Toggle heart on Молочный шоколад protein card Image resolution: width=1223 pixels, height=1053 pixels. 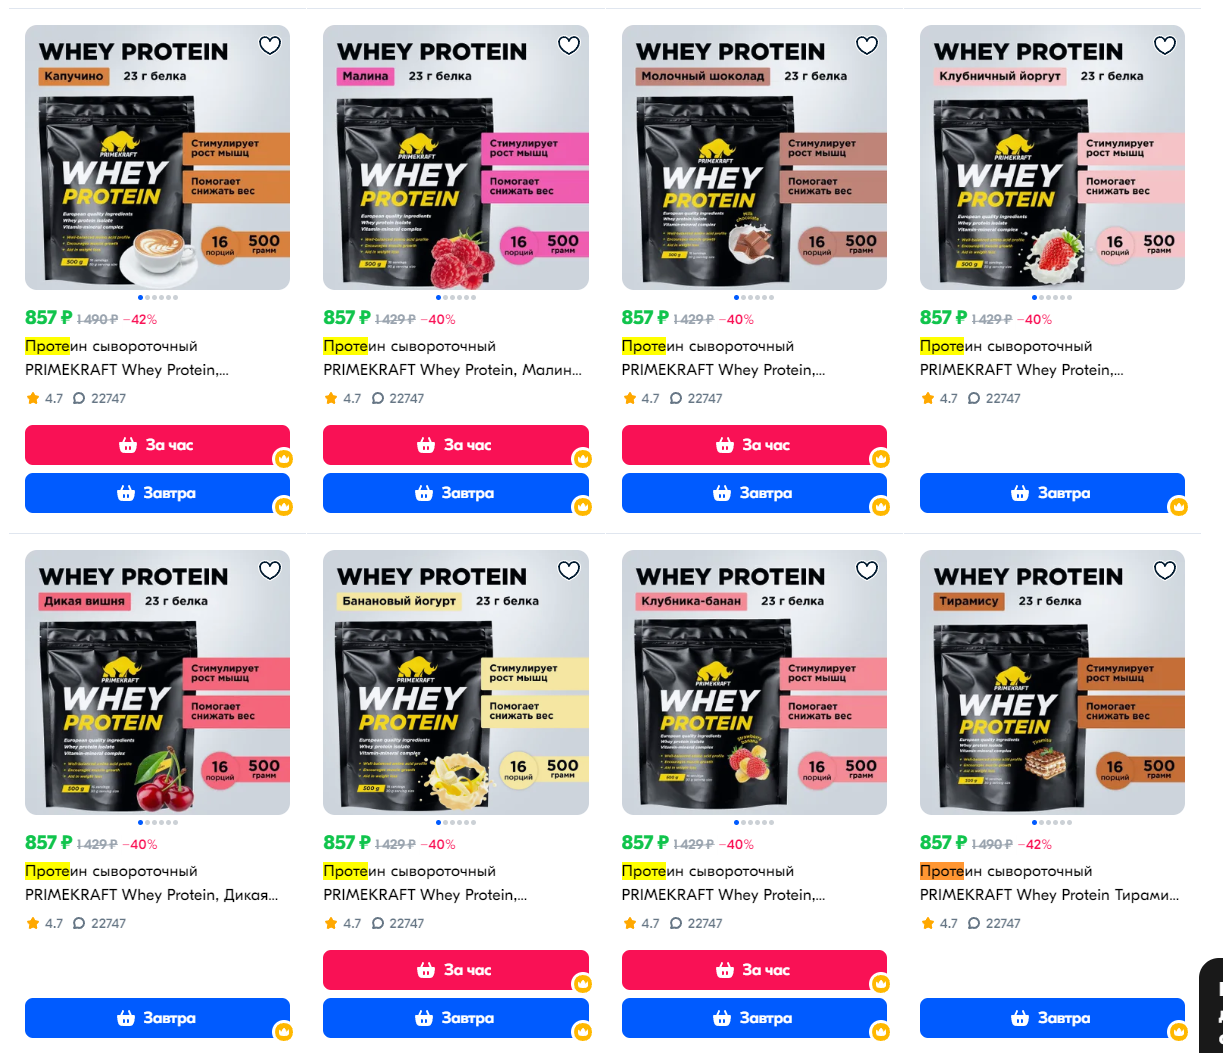click(x=867, y=45)
